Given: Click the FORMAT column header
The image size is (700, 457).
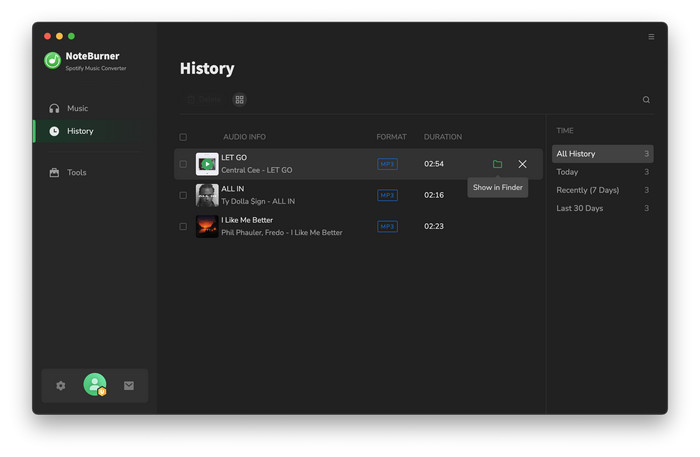Looking at the screenshot, I should point(391,137).
